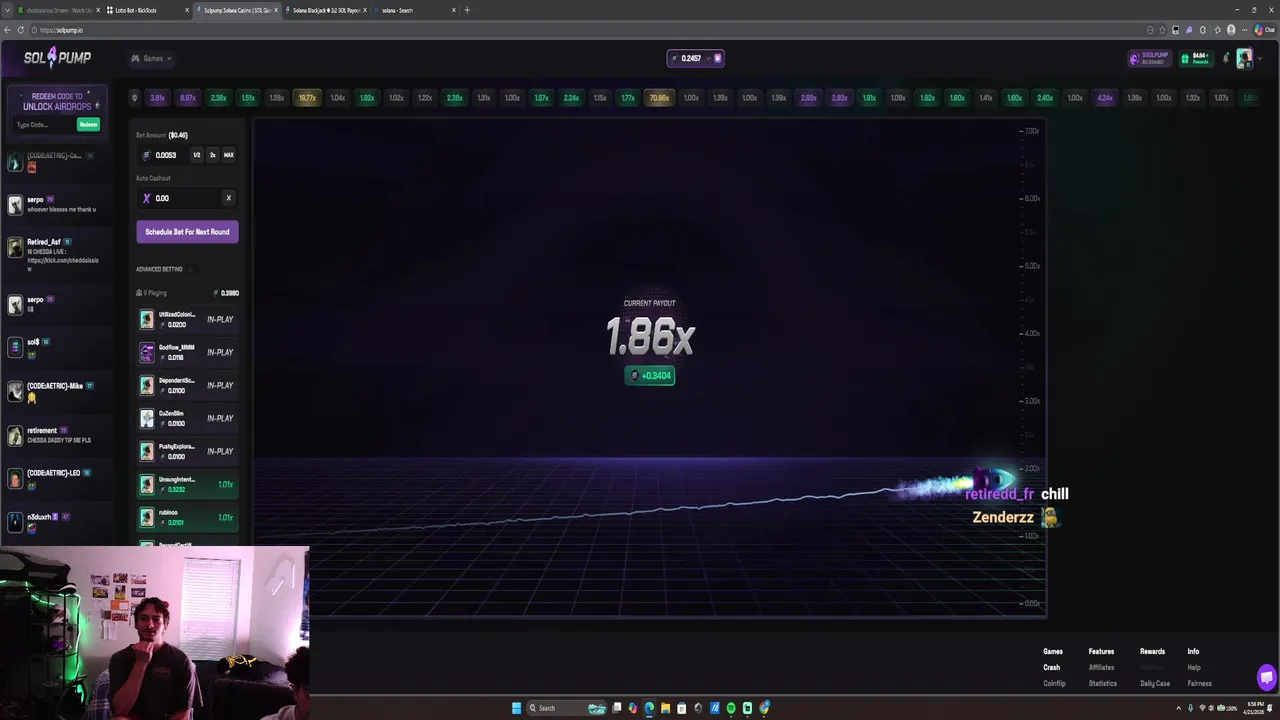This screenshot has height=720, width=1280.
Task: Click the rubinos player row
Action: coord(187,517)
